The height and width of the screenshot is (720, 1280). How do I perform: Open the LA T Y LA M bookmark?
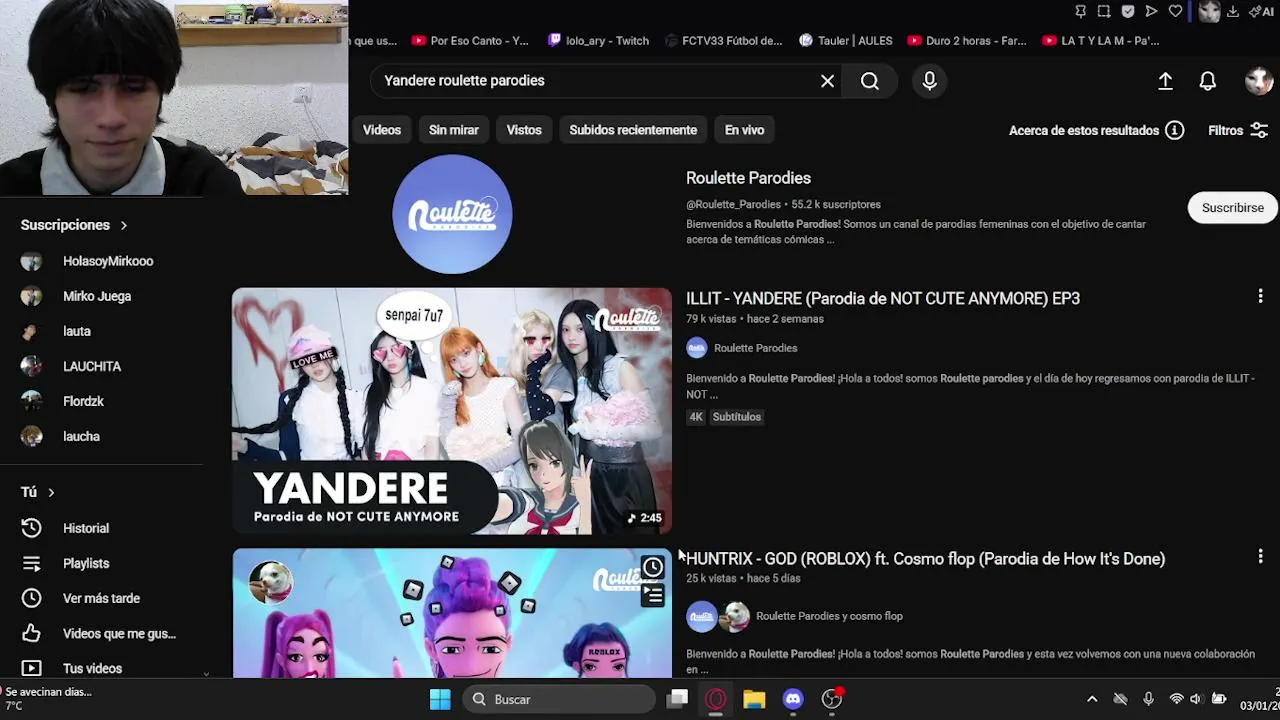pyautogui.click(x=1100, y=41)
